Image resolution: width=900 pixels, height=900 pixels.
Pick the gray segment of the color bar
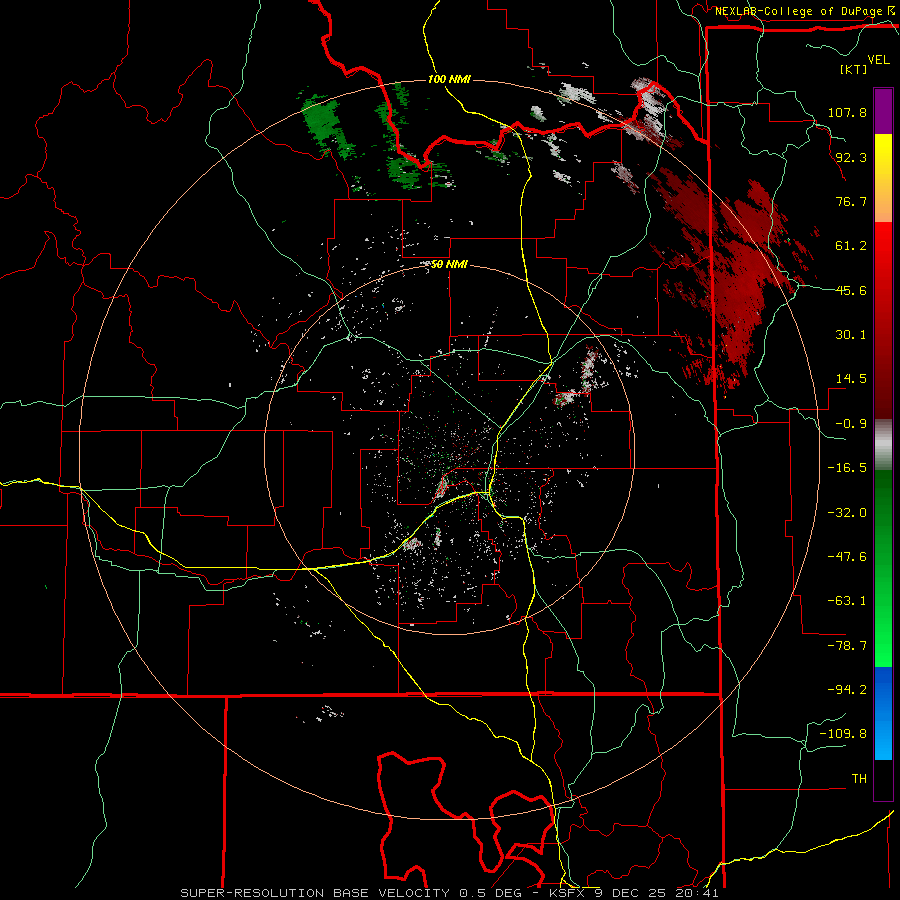point(883,444)
